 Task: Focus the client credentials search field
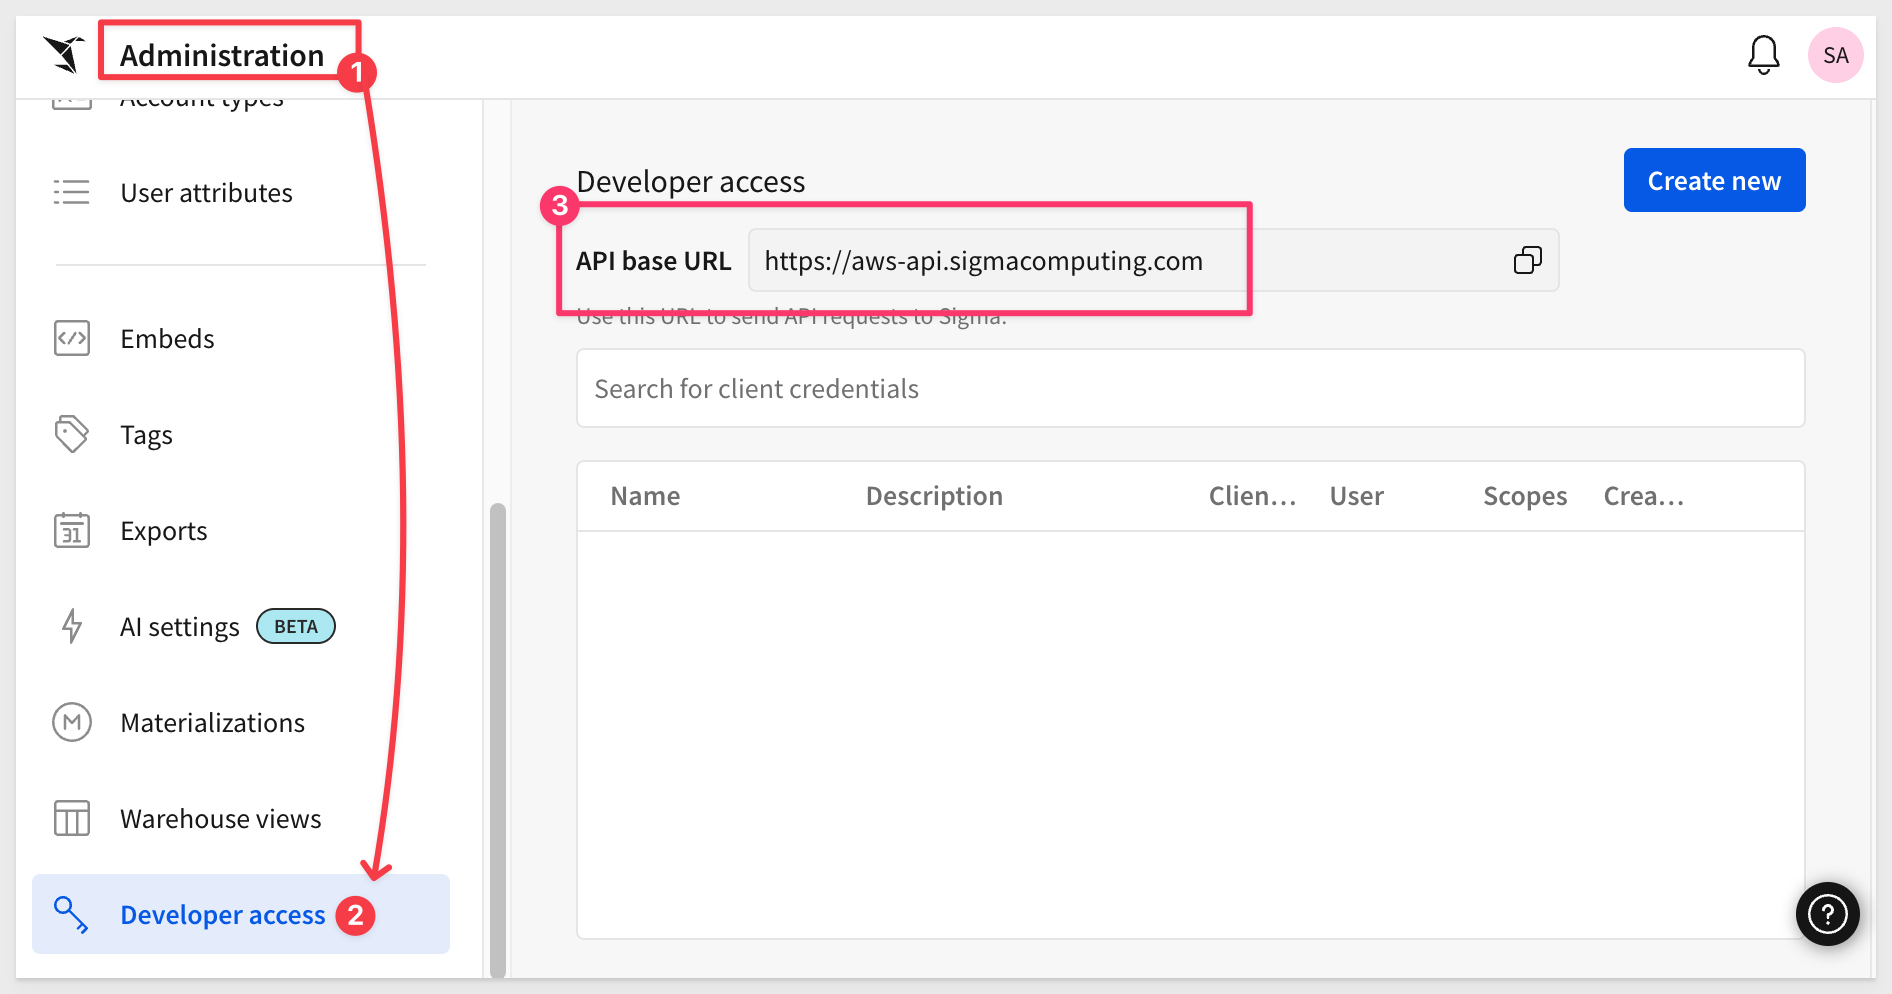pos(1190,389)
